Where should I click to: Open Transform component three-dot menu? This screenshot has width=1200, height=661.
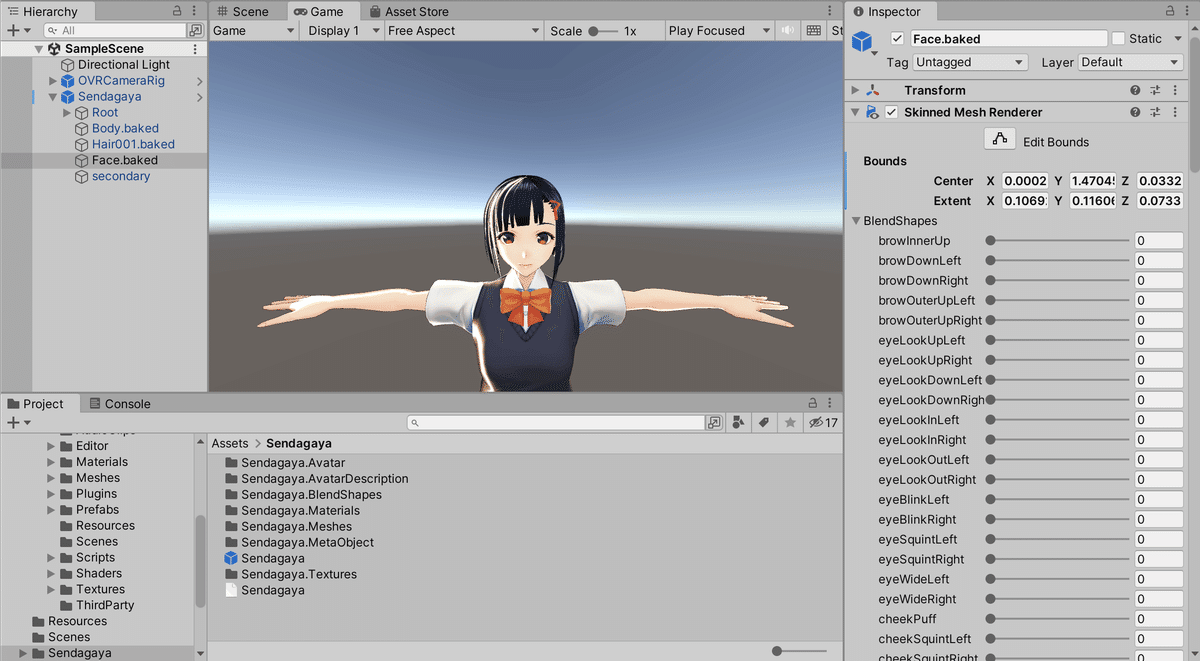pos(1174,90)
